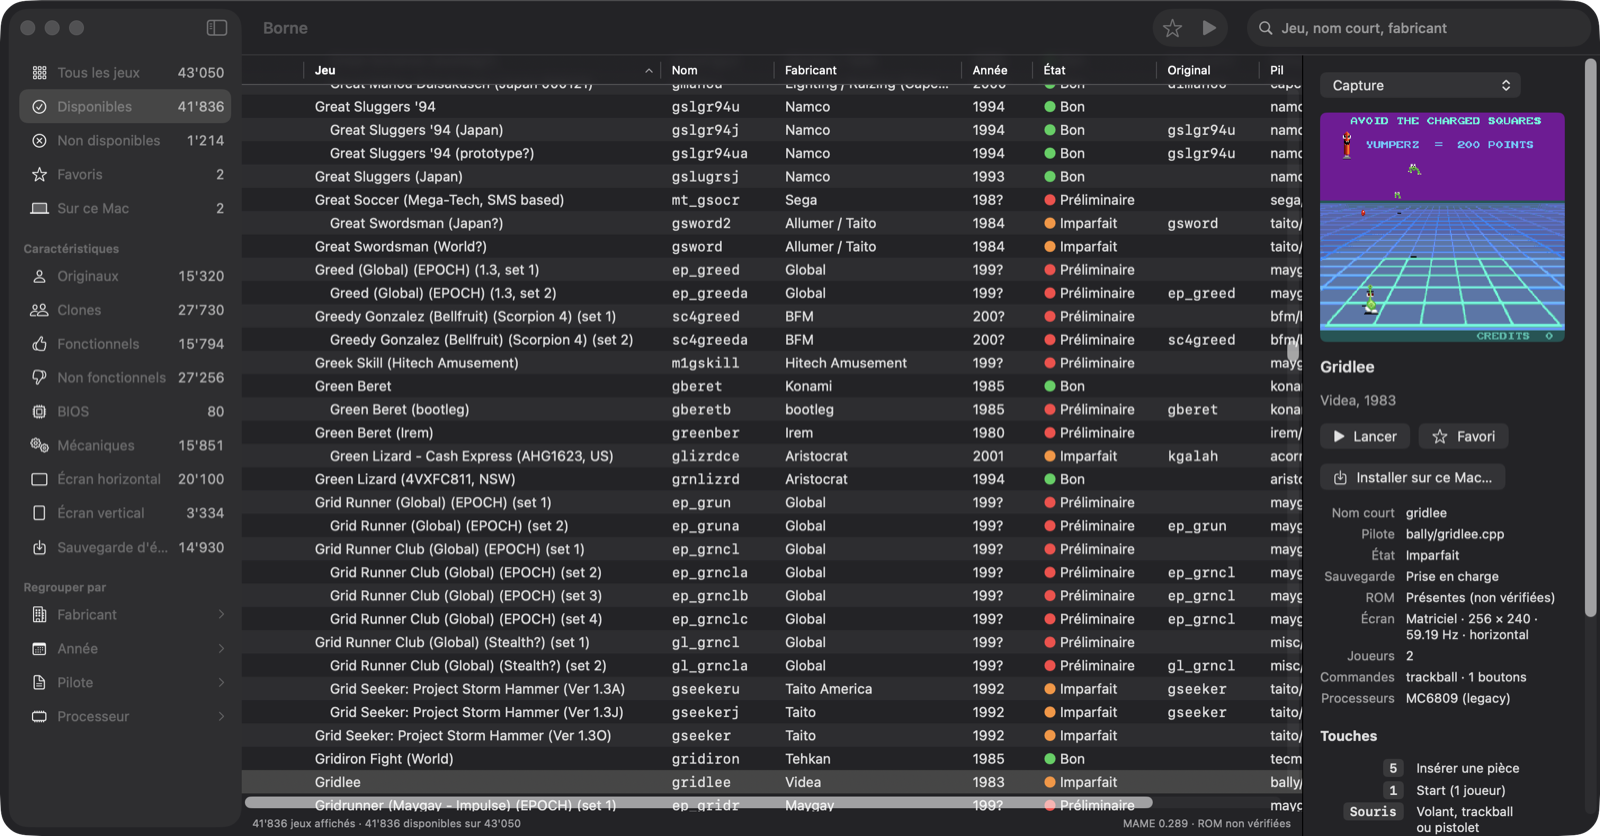This screenshot has width=1600, height=836.
Task: Click the play toolbar button
Action: [1209, 28]
